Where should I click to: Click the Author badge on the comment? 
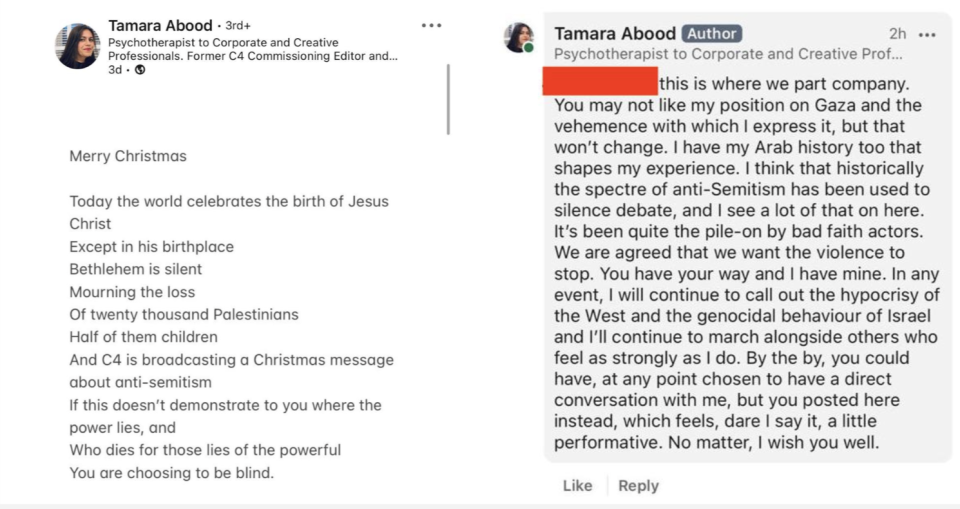coord(712,33)
